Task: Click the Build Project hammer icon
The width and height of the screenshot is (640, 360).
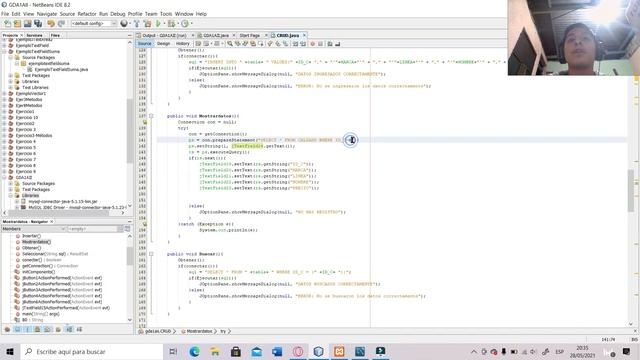Action: pos(137,24)
